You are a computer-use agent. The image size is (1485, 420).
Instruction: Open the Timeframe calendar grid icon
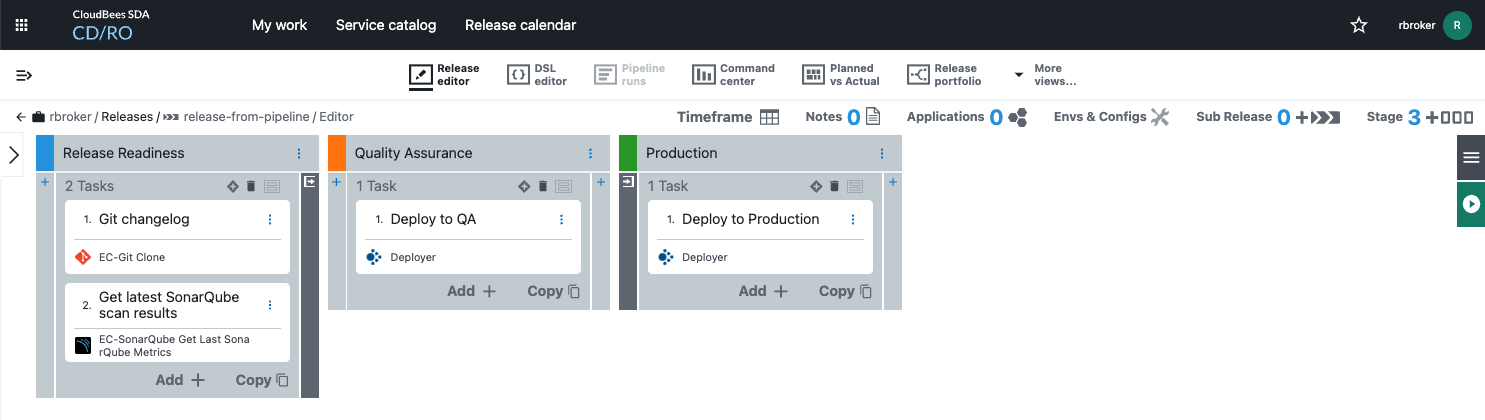(x=769, y=117)
